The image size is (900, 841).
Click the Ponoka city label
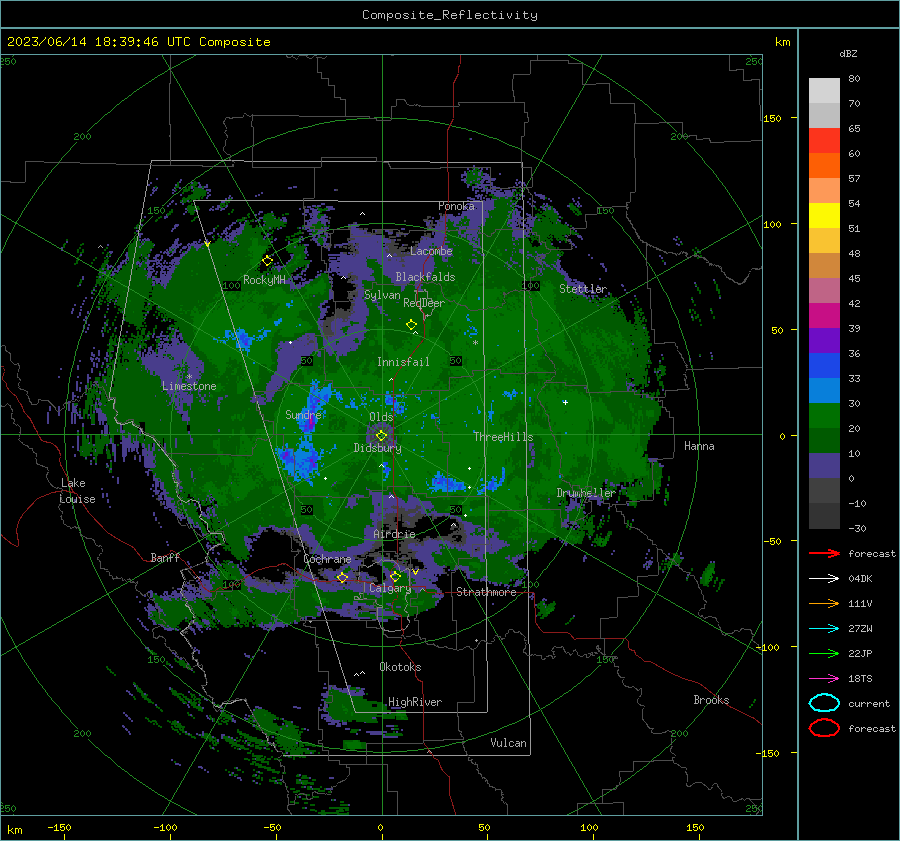pyautogui.click(x=456, y=206)
